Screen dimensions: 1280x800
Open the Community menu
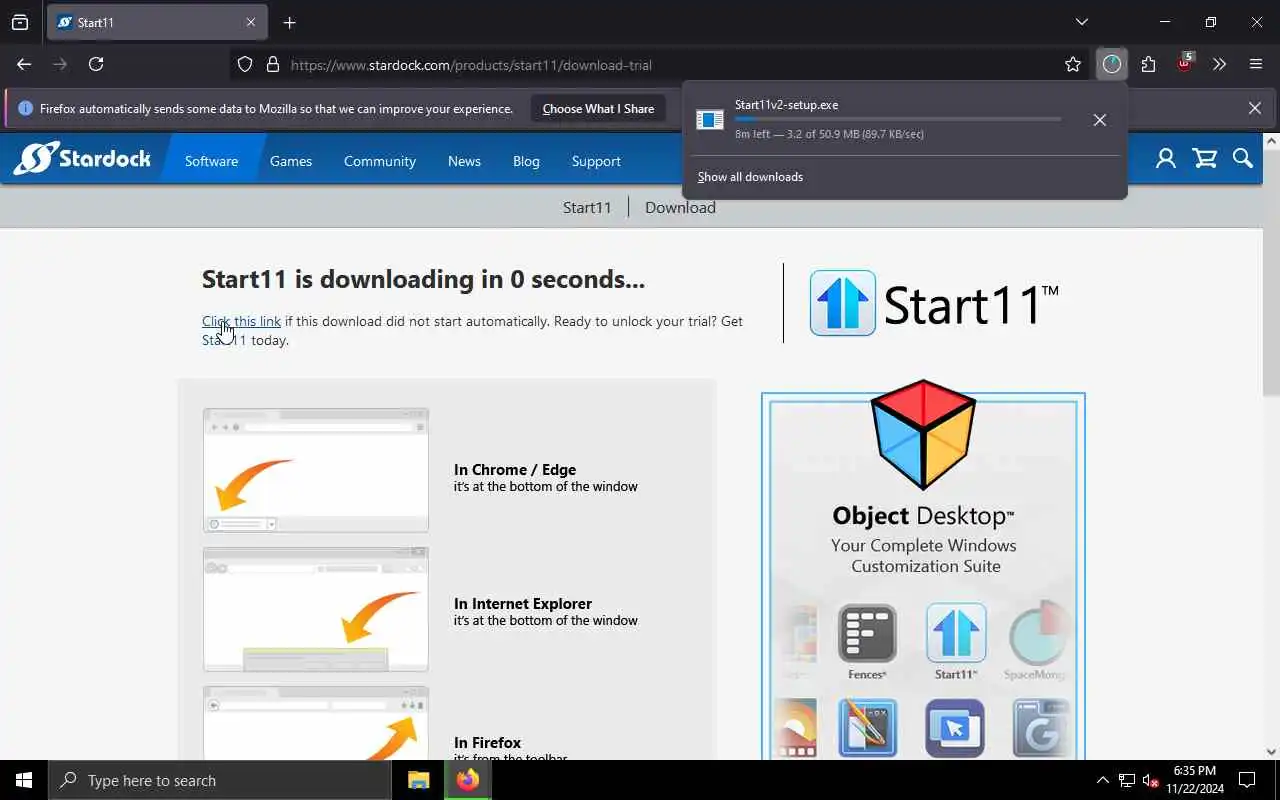380,161
